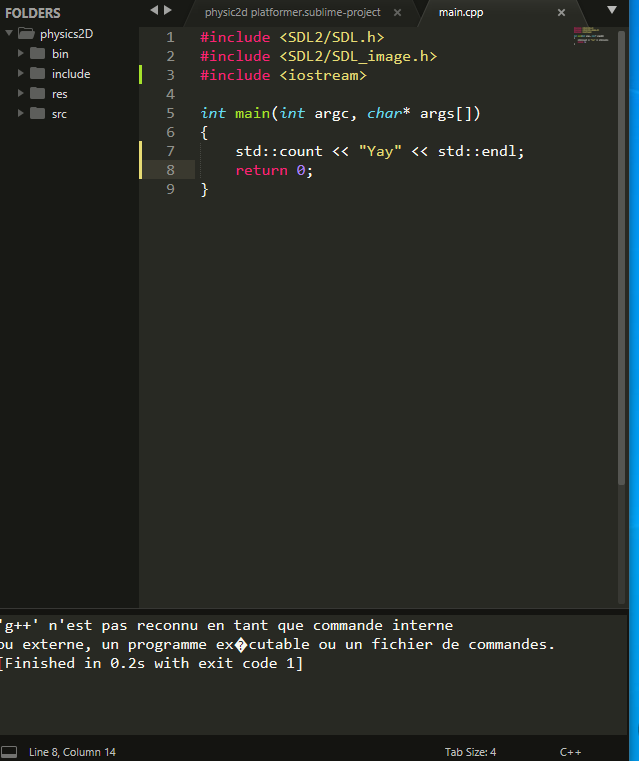Click line number 1 in gutter
639x761 pixels.
coord(170,37)
